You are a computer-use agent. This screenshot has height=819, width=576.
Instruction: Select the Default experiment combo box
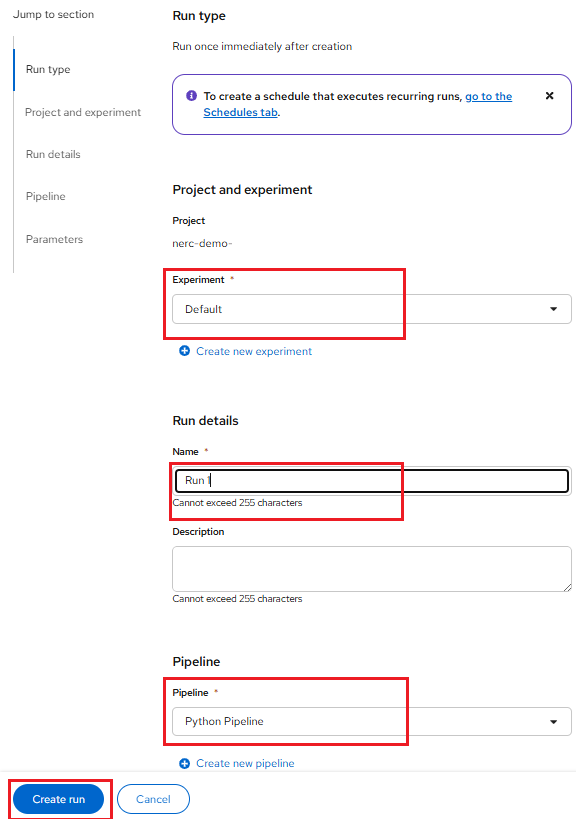(372, 309)
